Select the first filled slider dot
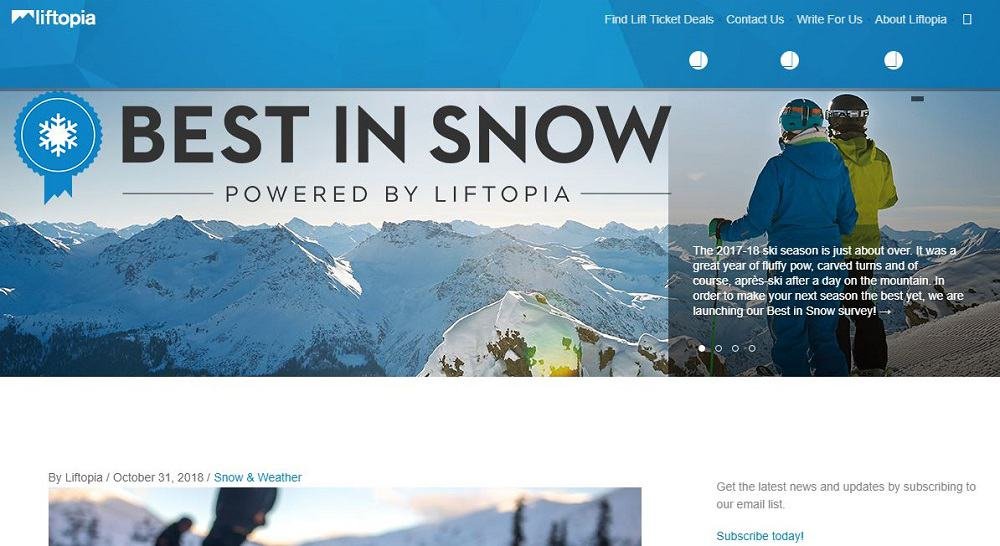 [x=702, y=348]
